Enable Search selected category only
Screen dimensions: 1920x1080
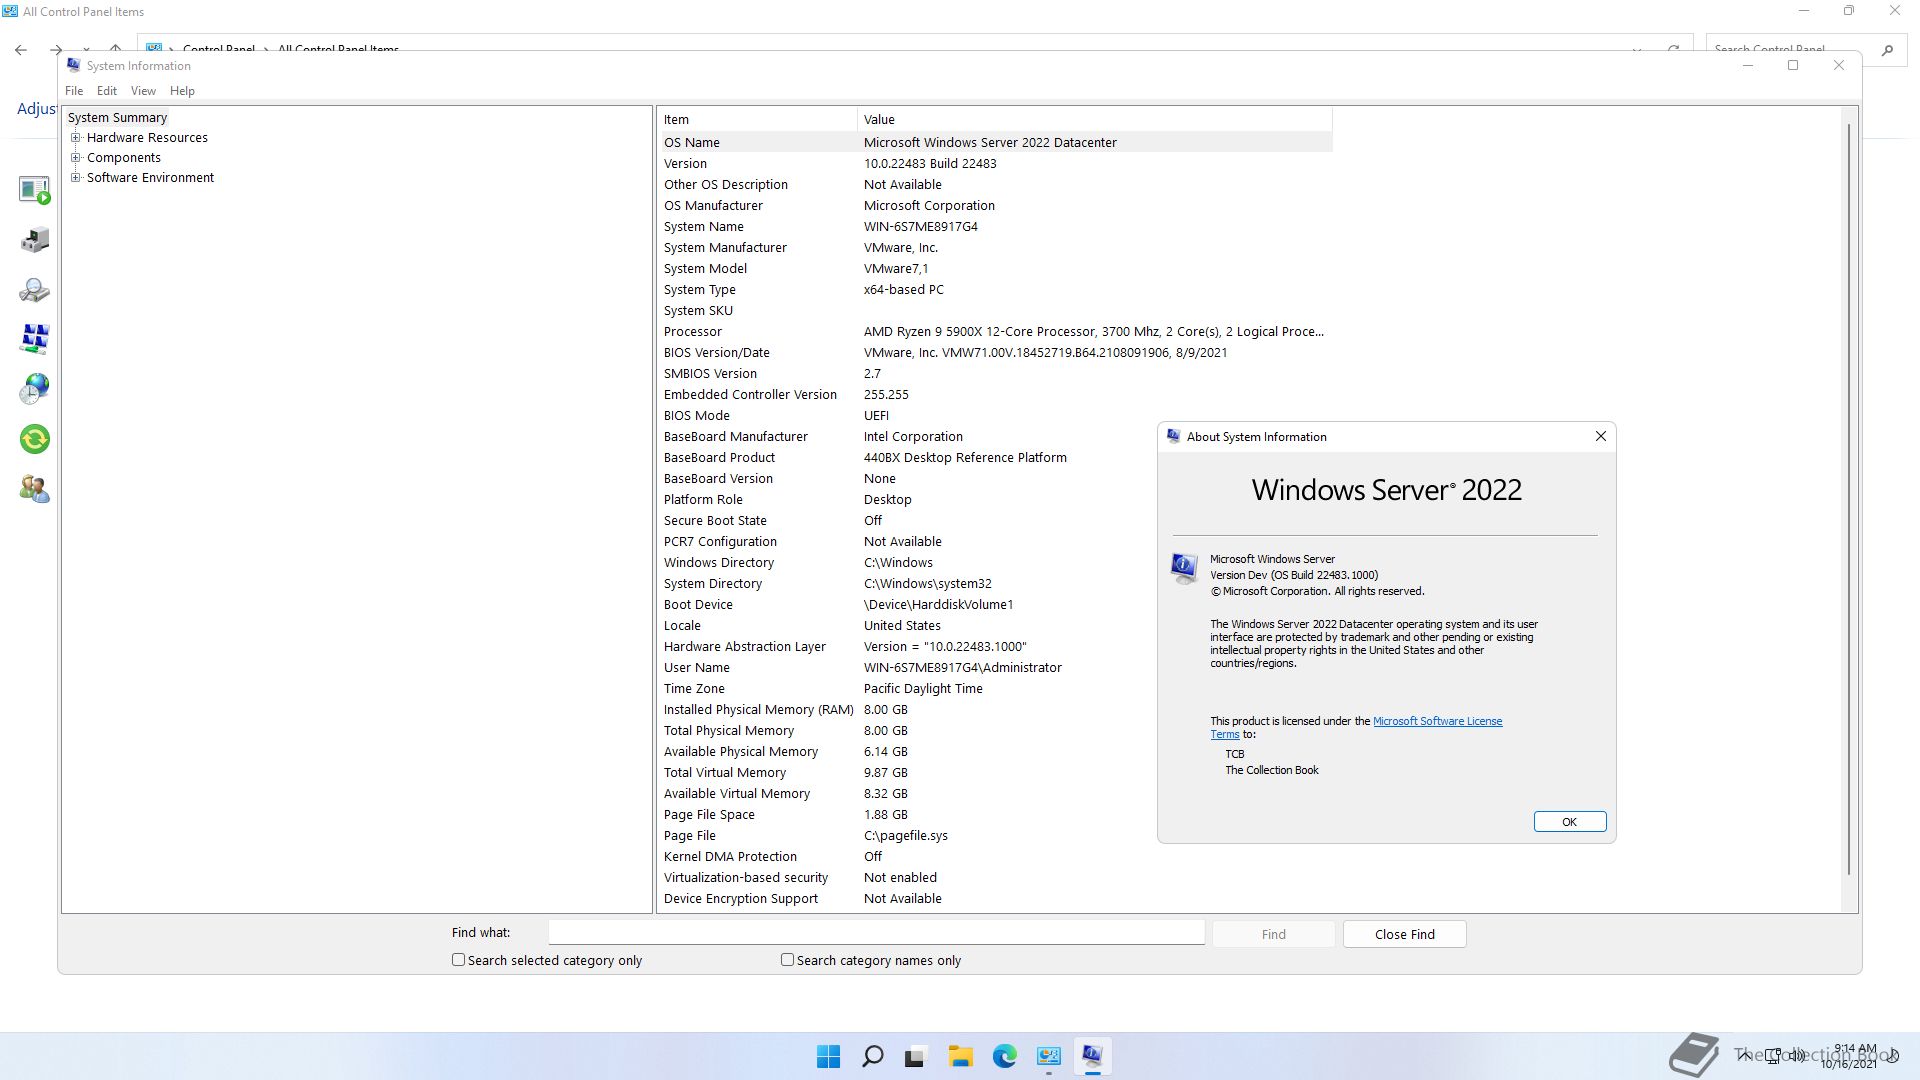point(458,960)
